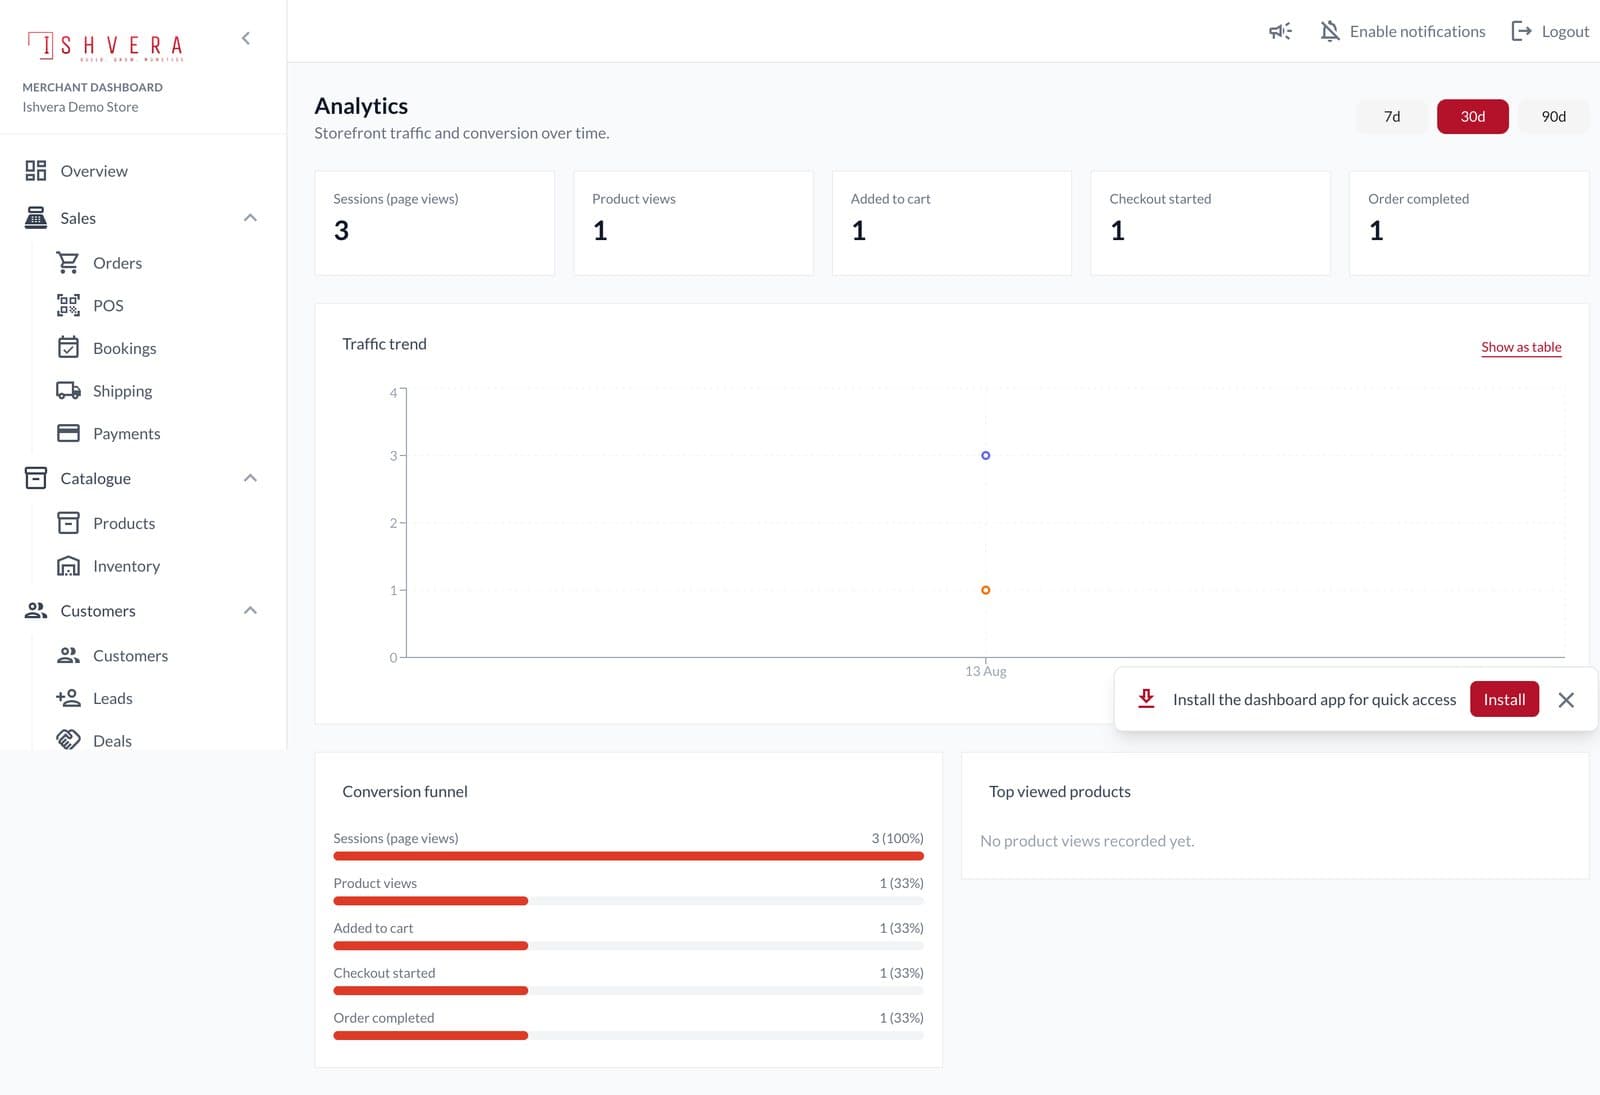Click the Sessions funnel progress bar
Viewport: 1600px width, 1095px height.
coord(628,856)
